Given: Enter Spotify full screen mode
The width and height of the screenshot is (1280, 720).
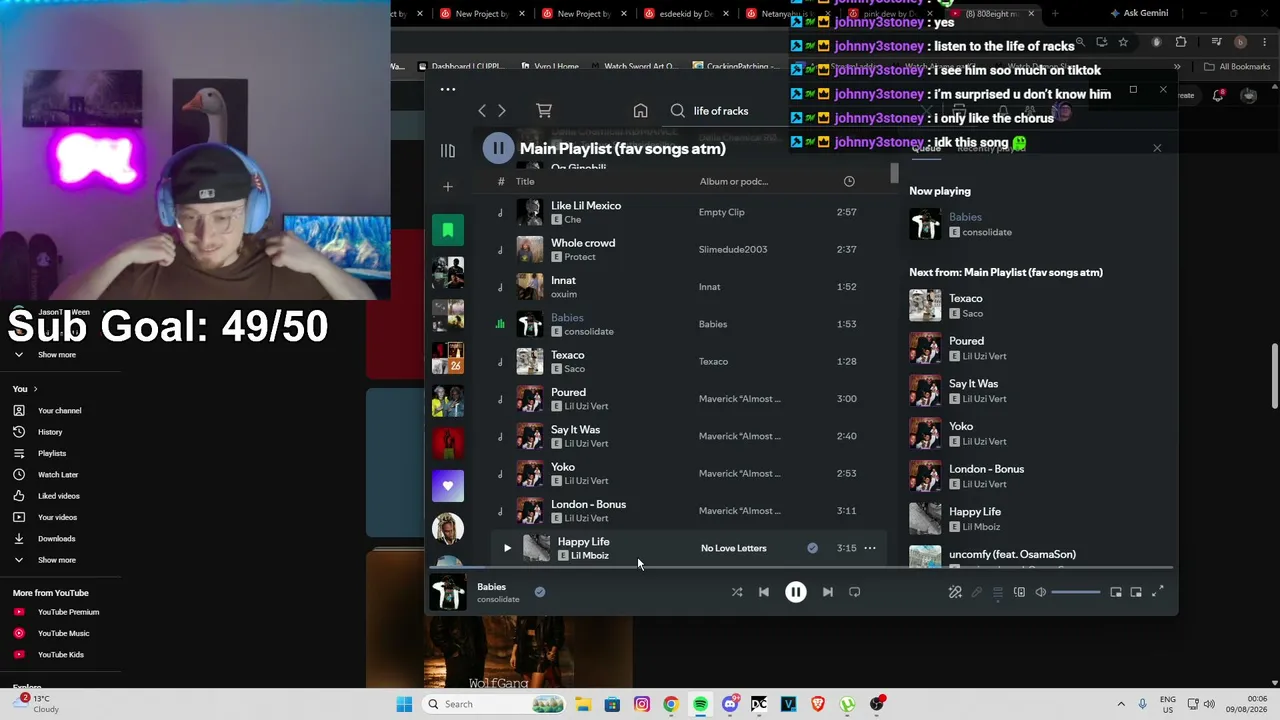Looking at the screenshot, I should (x=1158, y=592).
